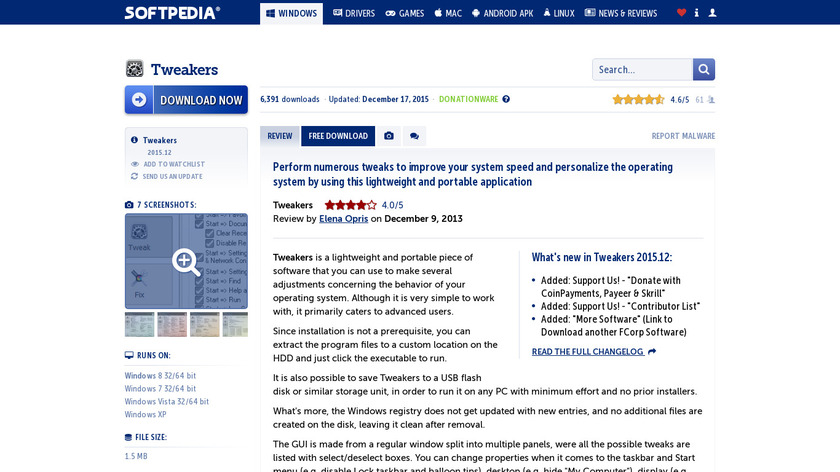
Task: Open the third small screenshot thumbnail
Action: 205,325
